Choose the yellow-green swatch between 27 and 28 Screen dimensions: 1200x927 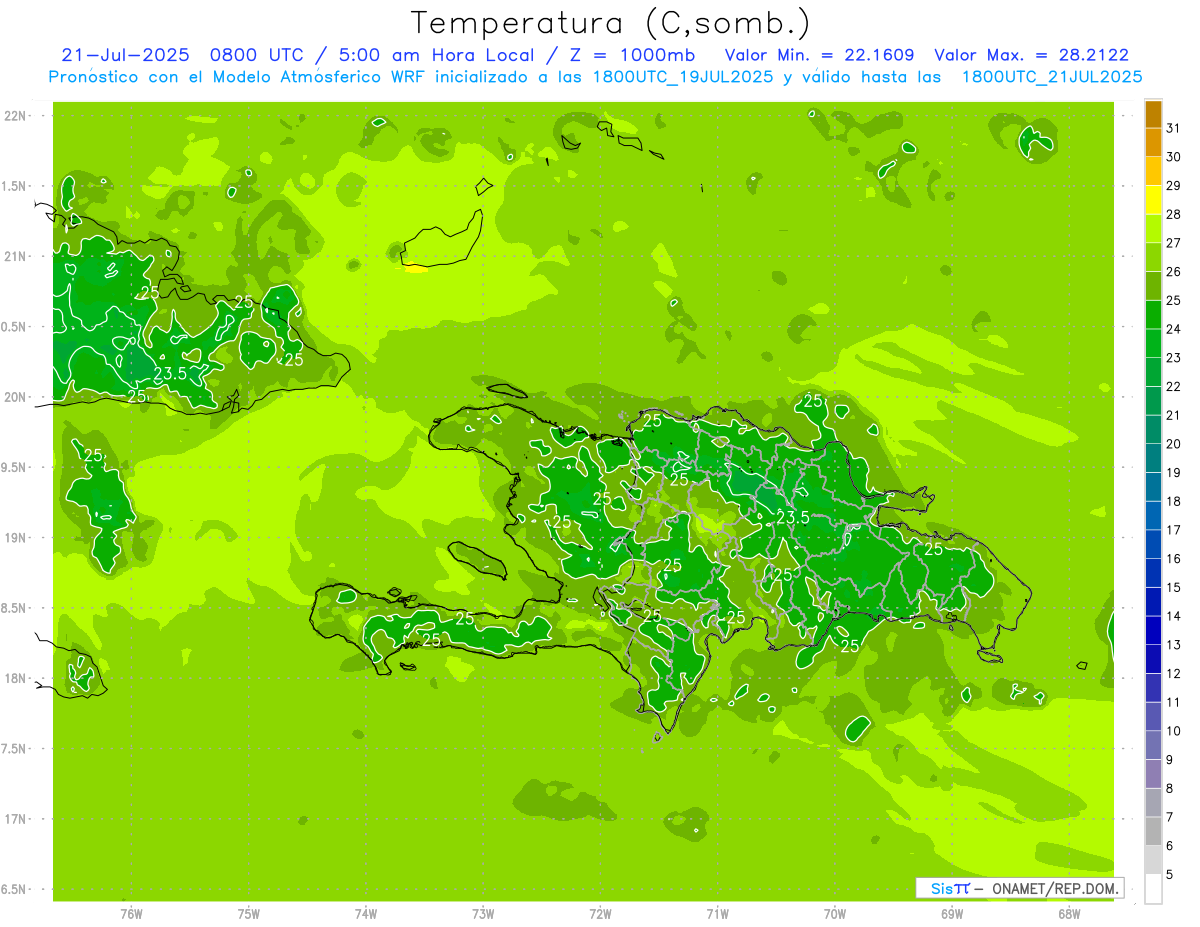tap(1153, 229)
